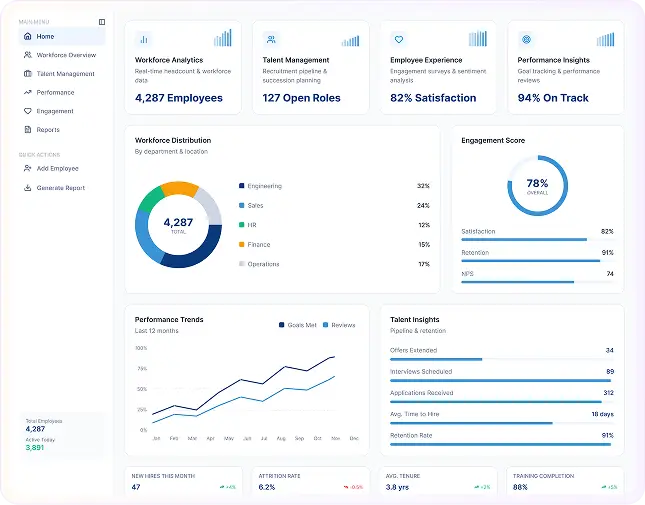Click the Satisfaction progress bar
The image size is (645, 505).
click(537, 239)
